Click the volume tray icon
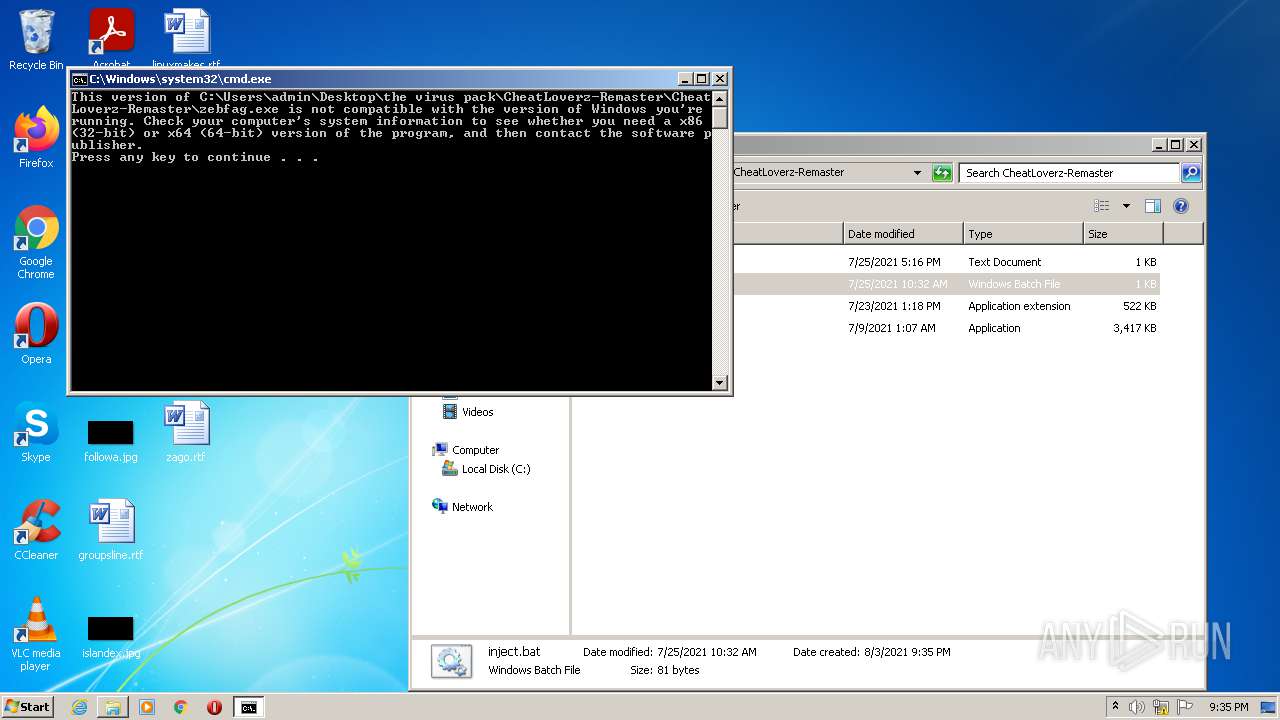Viewport: 1280px width, 720px height. 1137,707
